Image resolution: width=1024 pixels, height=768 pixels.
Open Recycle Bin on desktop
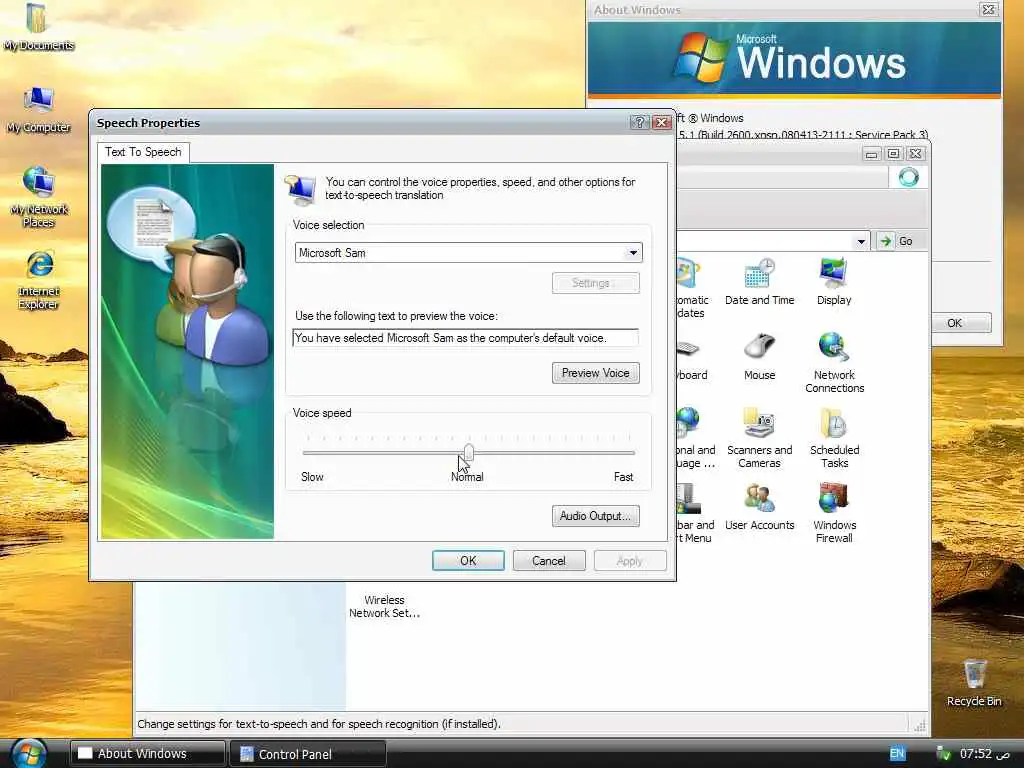(x=974, y=682)
